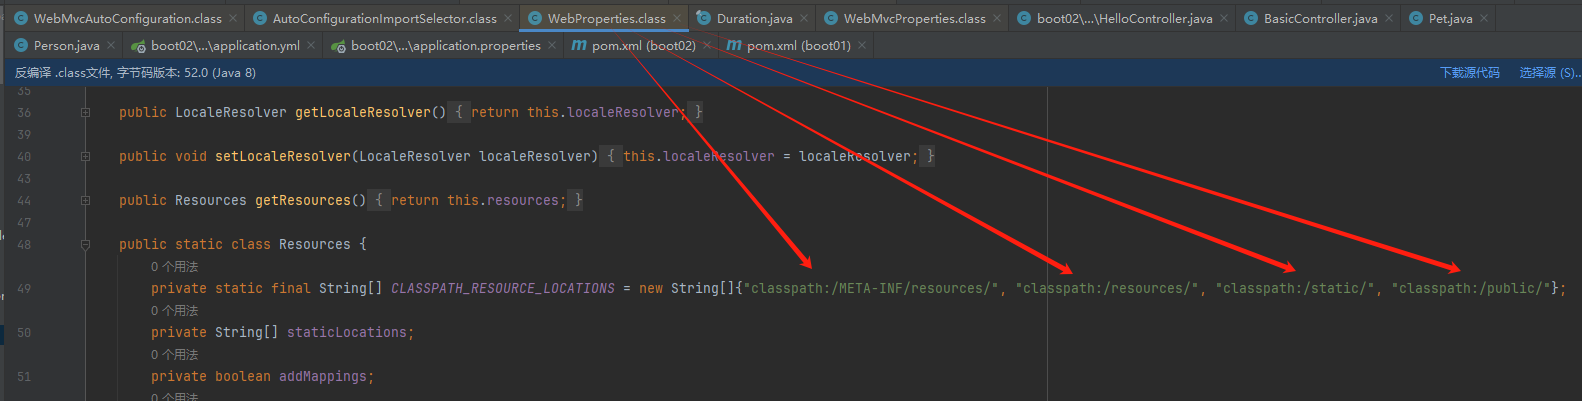Viewport: 1582px width, 401px height.
Task: Close the pom.xml (boot02) tab
Action: (x=707, y=45)
